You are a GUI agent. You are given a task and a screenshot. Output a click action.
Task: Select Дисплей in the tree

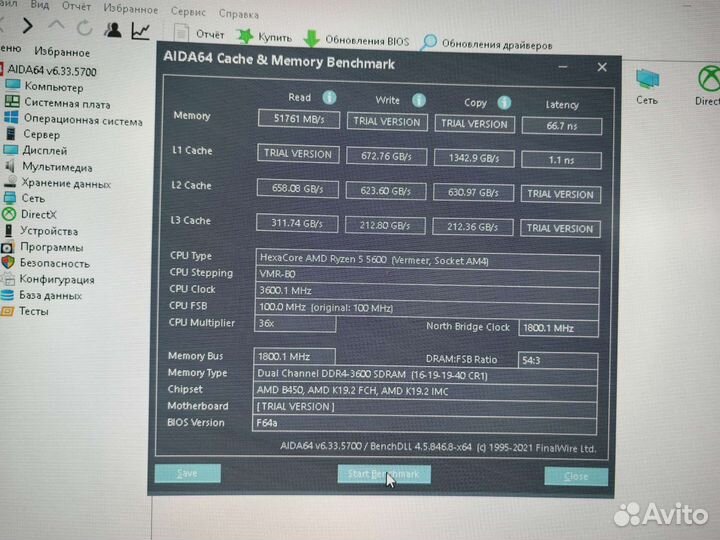pyautogui.click(x=35, y=151)
